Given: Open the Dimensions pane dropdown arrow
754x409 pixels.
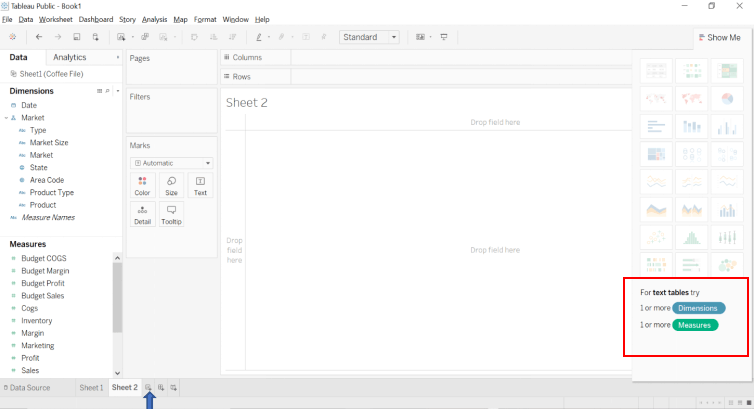Looking at the screenshot, I should pyautogui.click(x=118, y=91).
